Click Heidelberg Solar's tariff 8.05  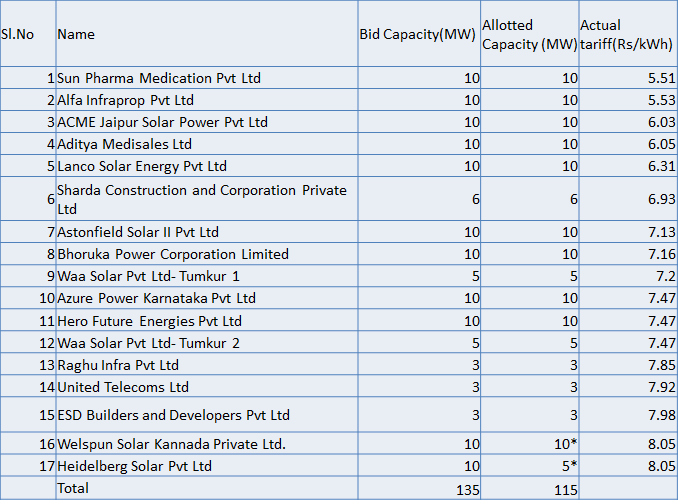662,466
